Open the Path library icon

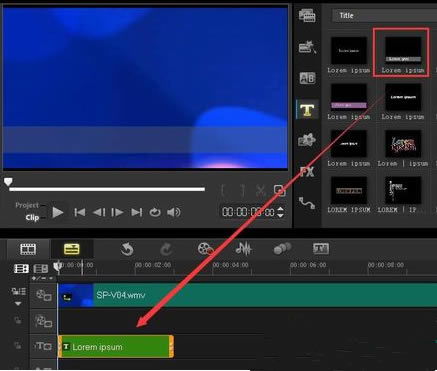tap(307, 203)
